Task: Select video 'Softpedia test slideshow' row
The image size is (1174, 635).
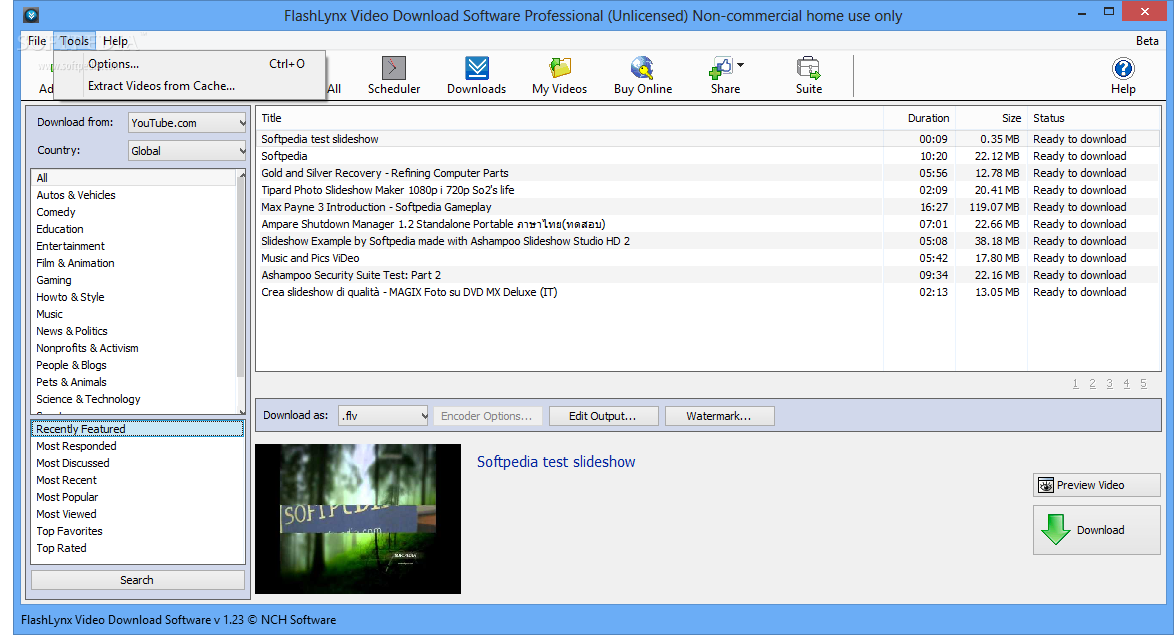Action: (708, 139)
